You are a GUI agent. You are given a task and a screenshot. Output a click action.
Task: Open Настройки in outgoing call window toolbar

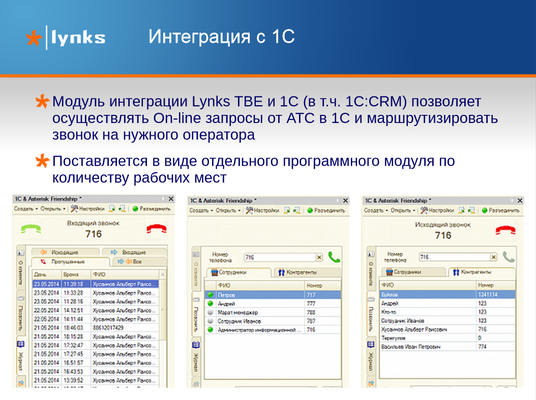tap(437, 210)
